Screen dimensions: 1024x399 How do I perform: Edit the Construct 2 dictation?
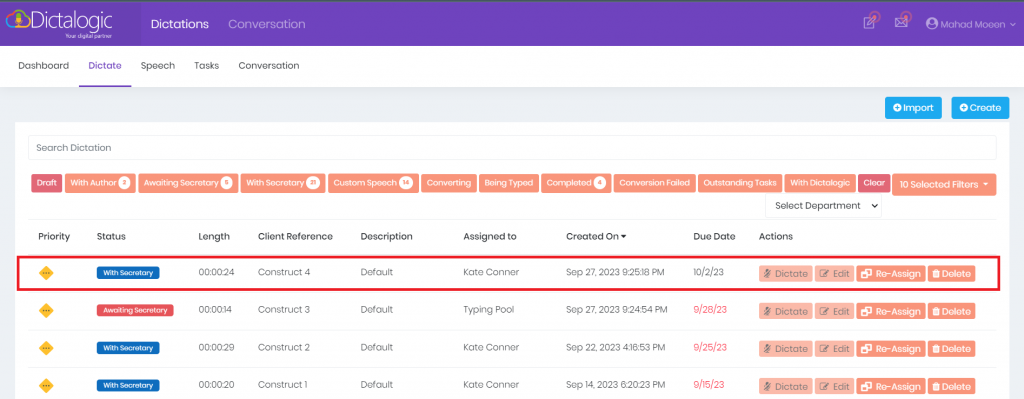coord(835,349)
